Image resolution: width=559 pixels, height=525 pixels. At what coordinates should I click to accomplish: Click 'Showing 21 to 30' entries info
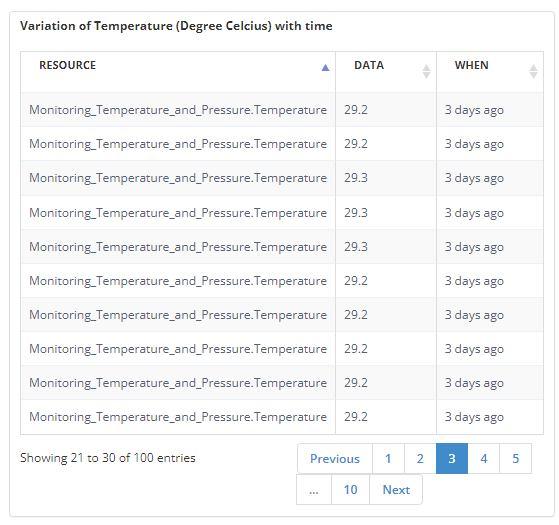(108, 458)
